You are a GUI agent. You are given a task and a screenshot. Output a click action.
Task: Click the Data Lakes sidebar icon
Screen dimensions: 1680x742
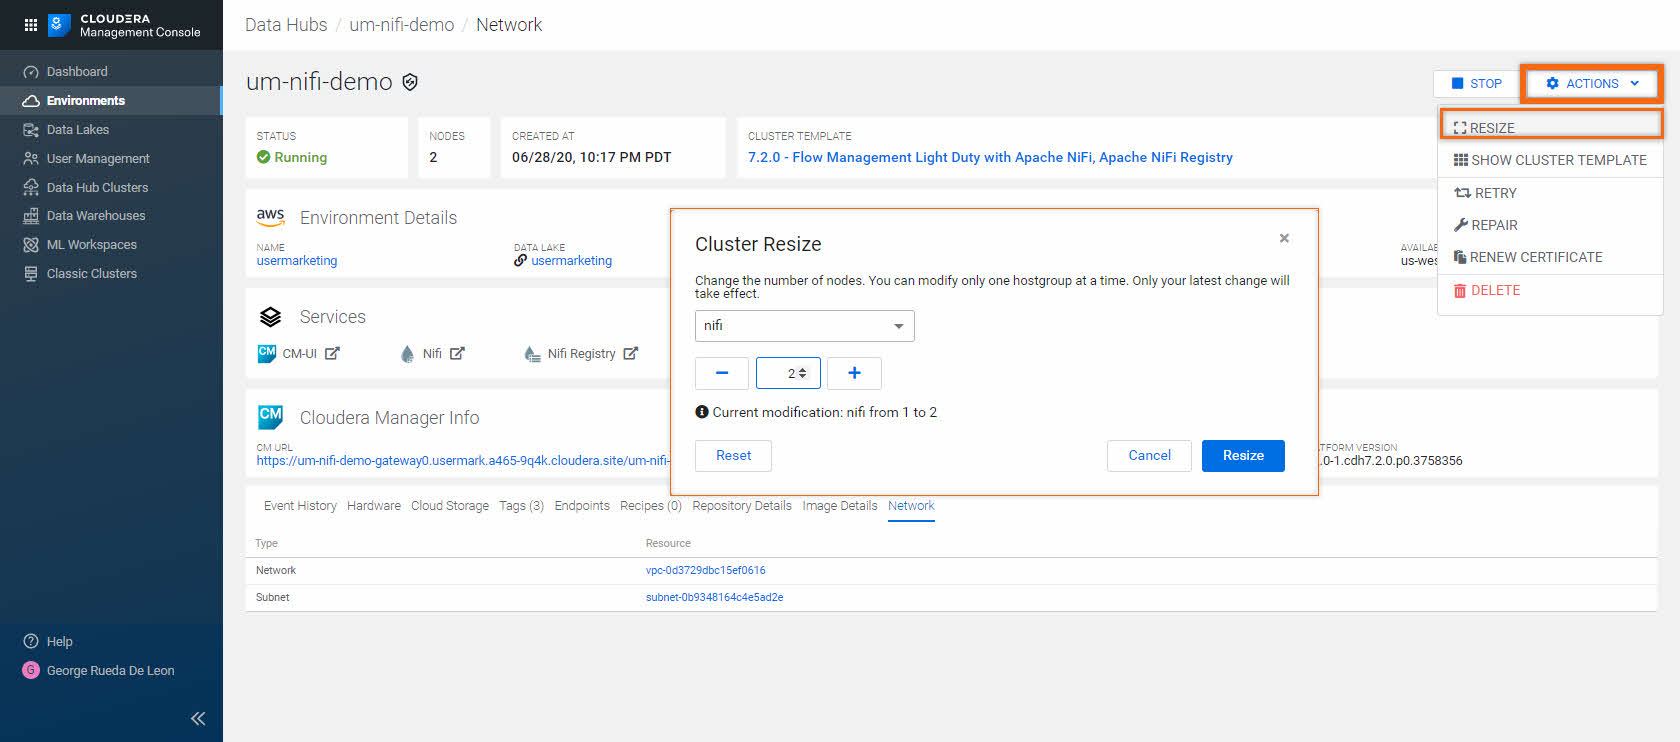coord(31,130)
